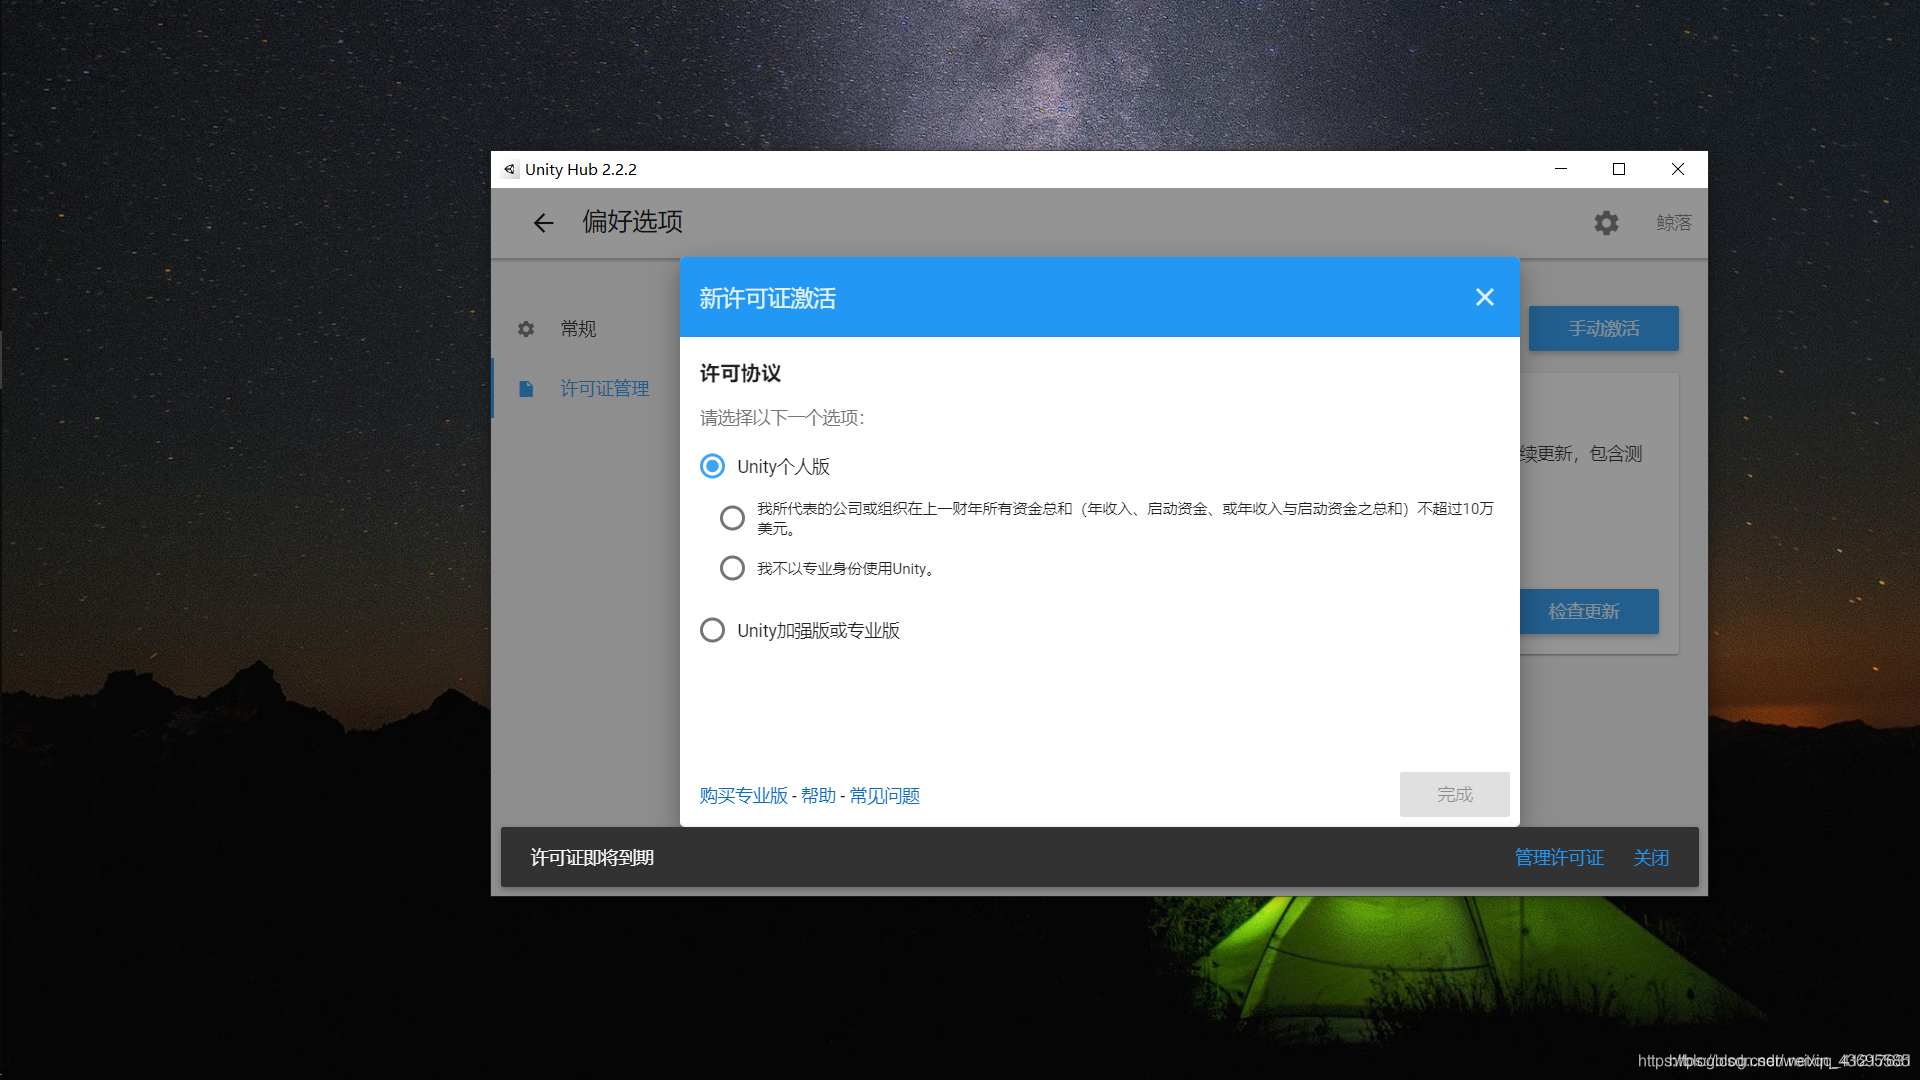Open the settings gear icon
This screenshot has height=1080, width=1920.
pos(1606,223)
